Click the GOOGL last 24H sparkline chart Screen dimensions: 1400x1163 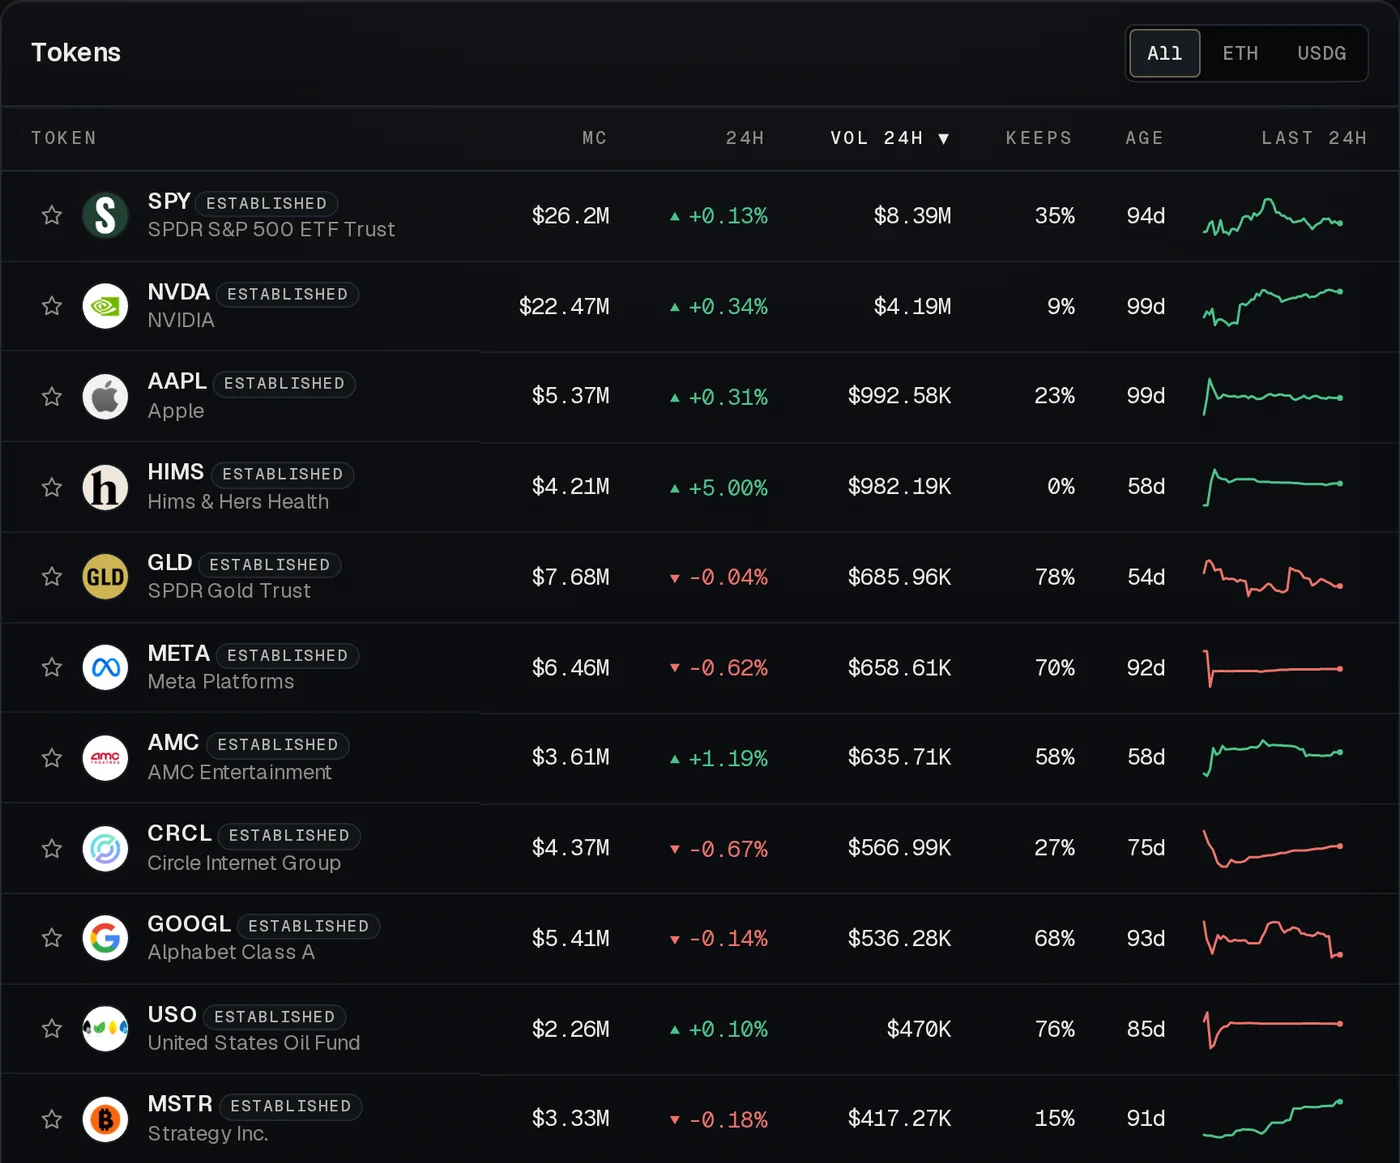[1273, 938]
